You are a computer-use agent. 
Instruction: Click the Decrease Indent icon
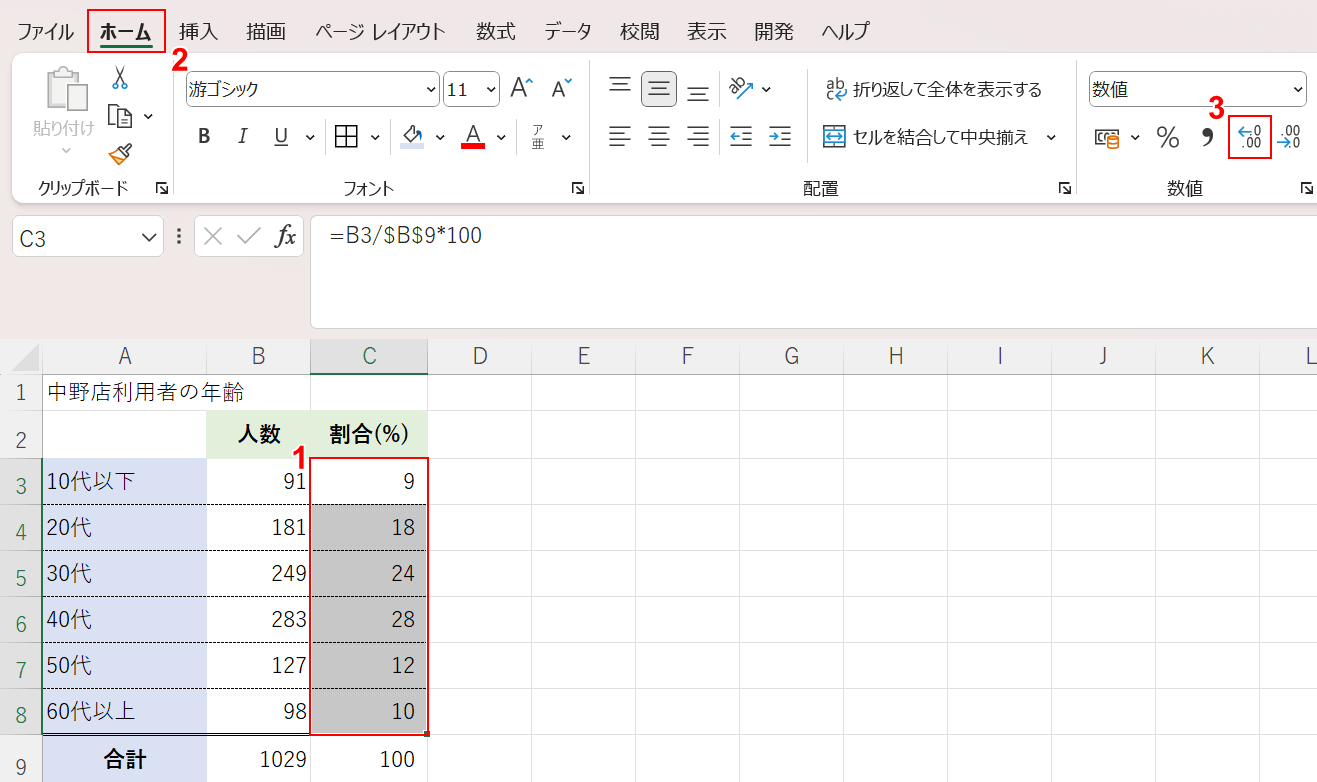click(x=741, y=136)
